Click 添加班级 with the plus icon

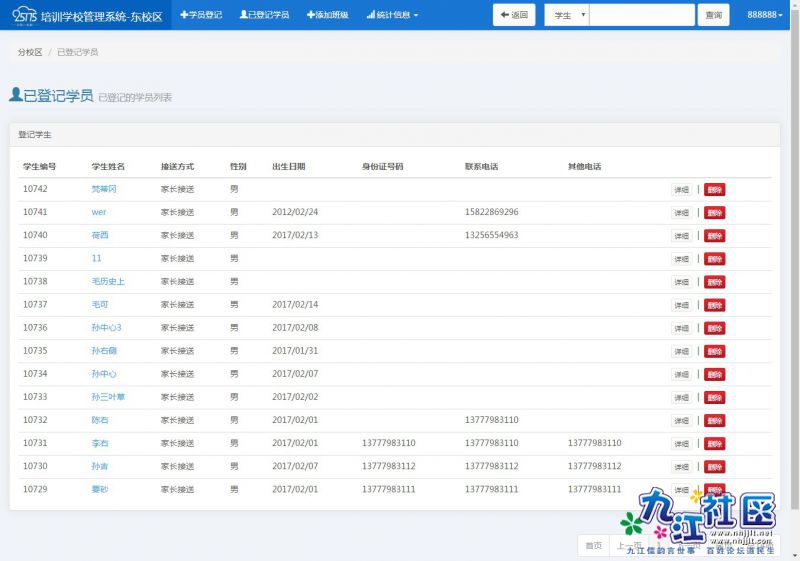coord(328,15)
